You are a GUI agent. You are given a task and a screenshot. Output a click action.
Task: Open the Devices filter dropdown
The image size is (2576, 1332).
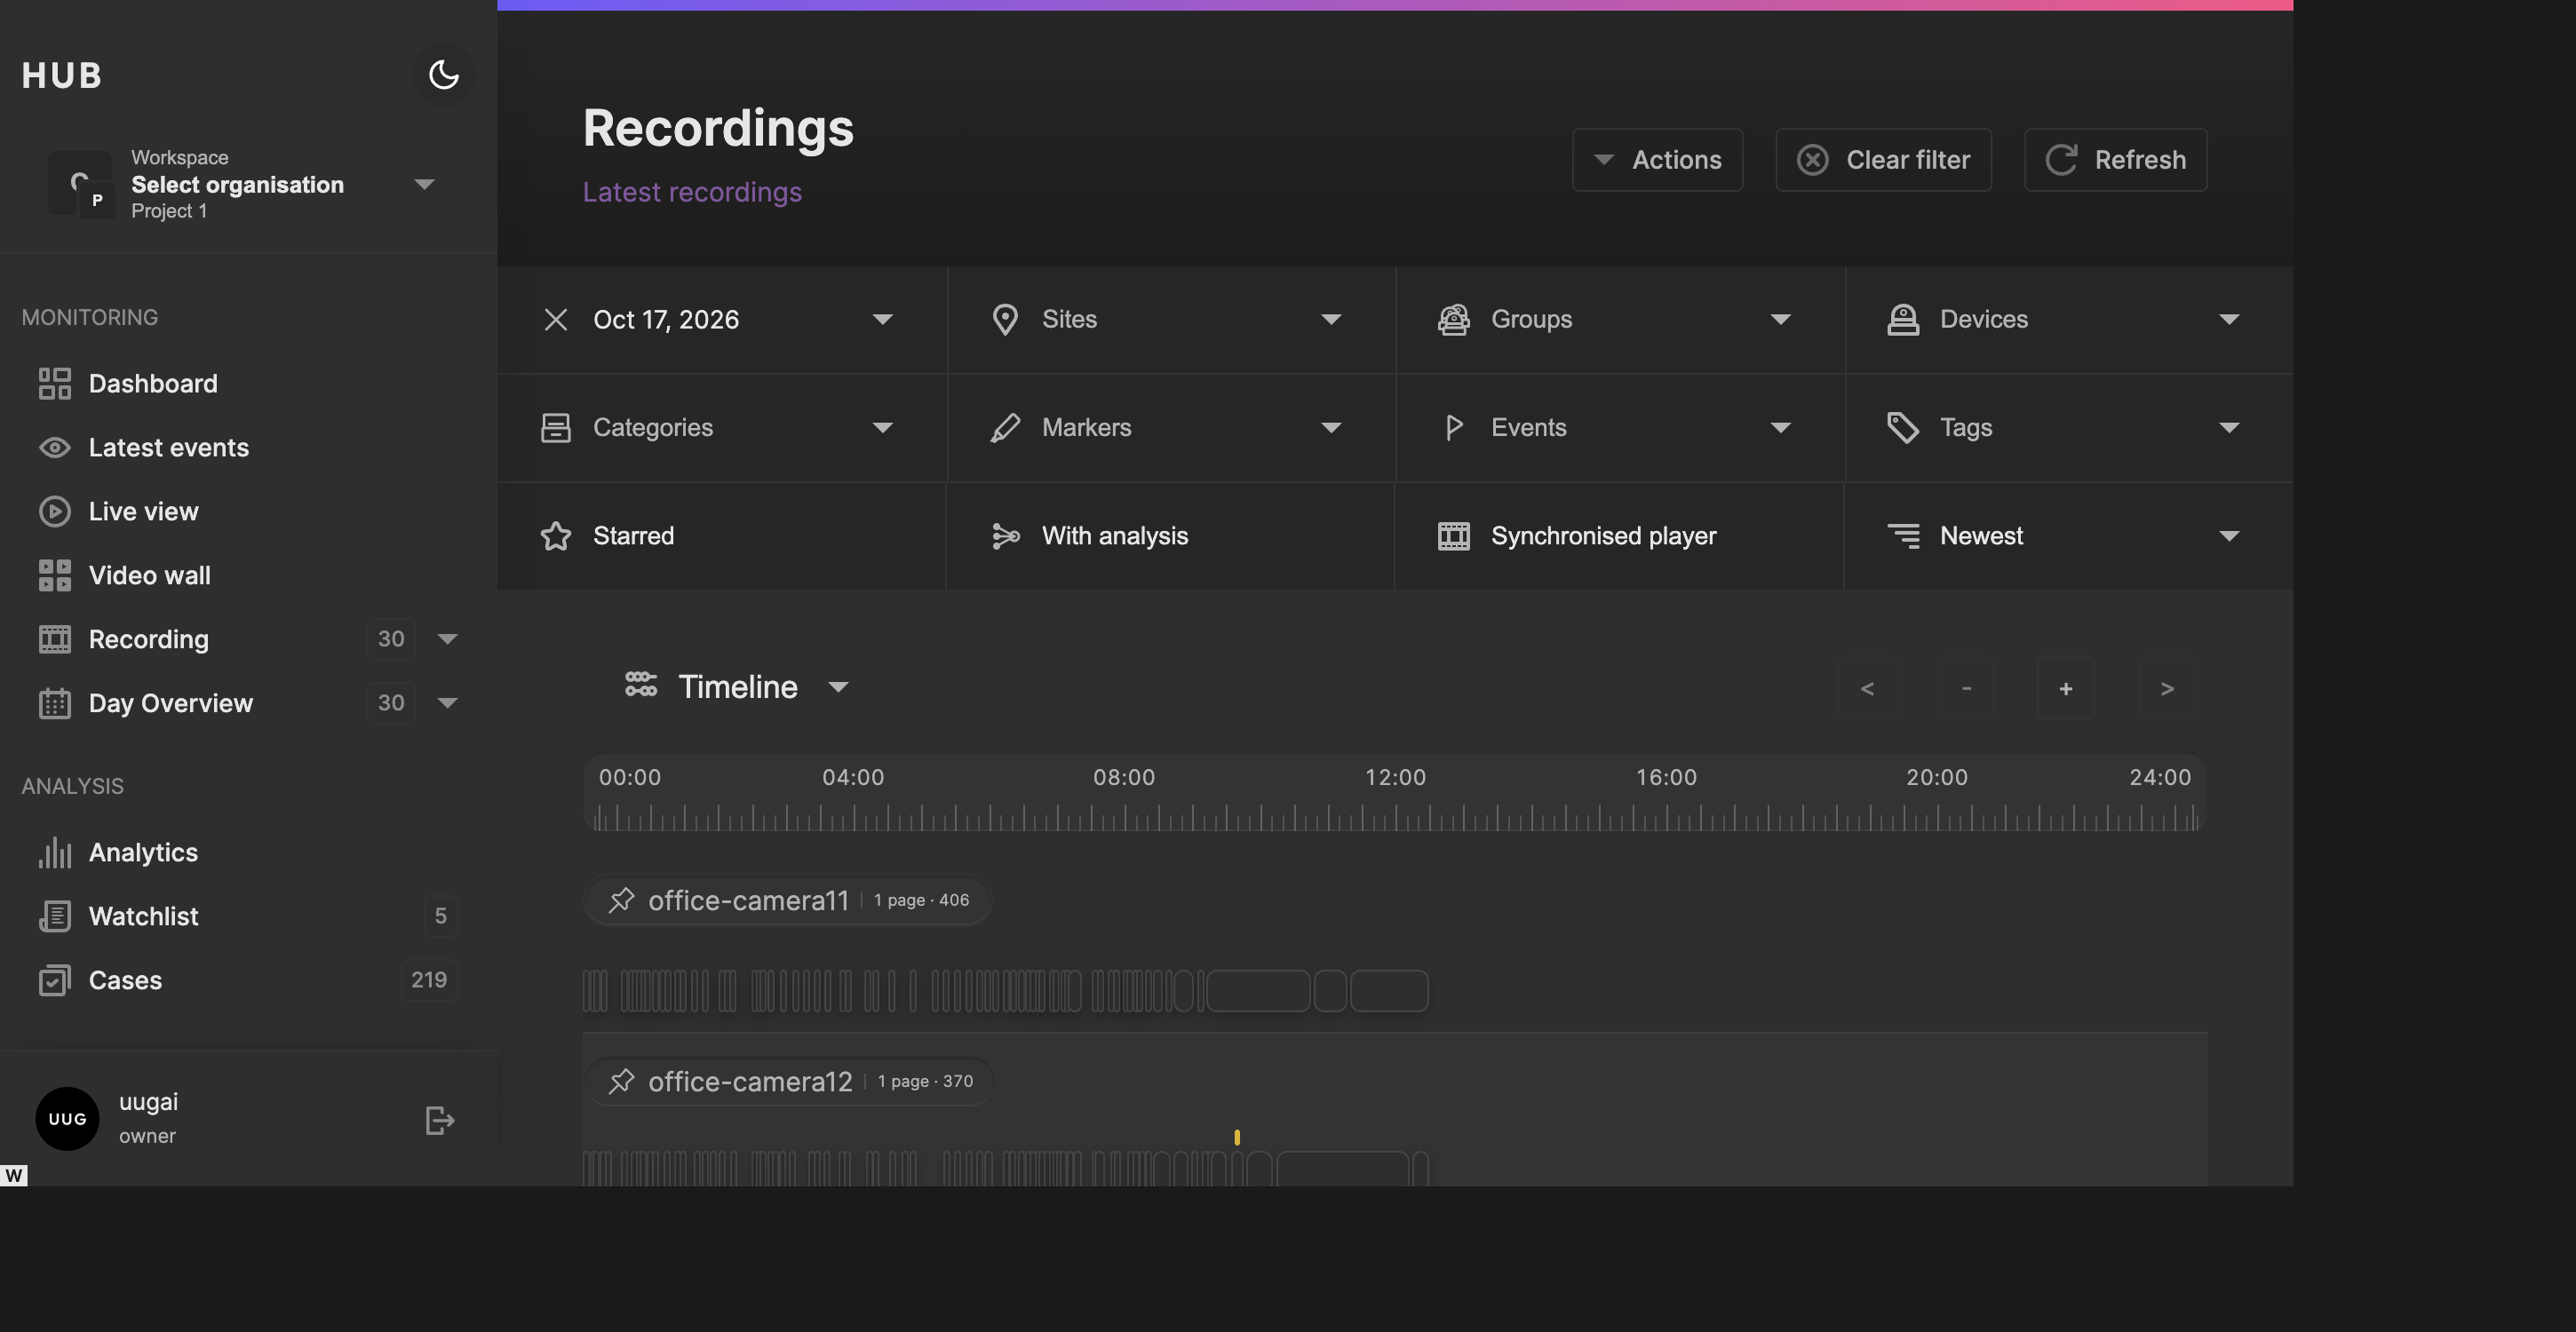click(x=2068, y=320)
